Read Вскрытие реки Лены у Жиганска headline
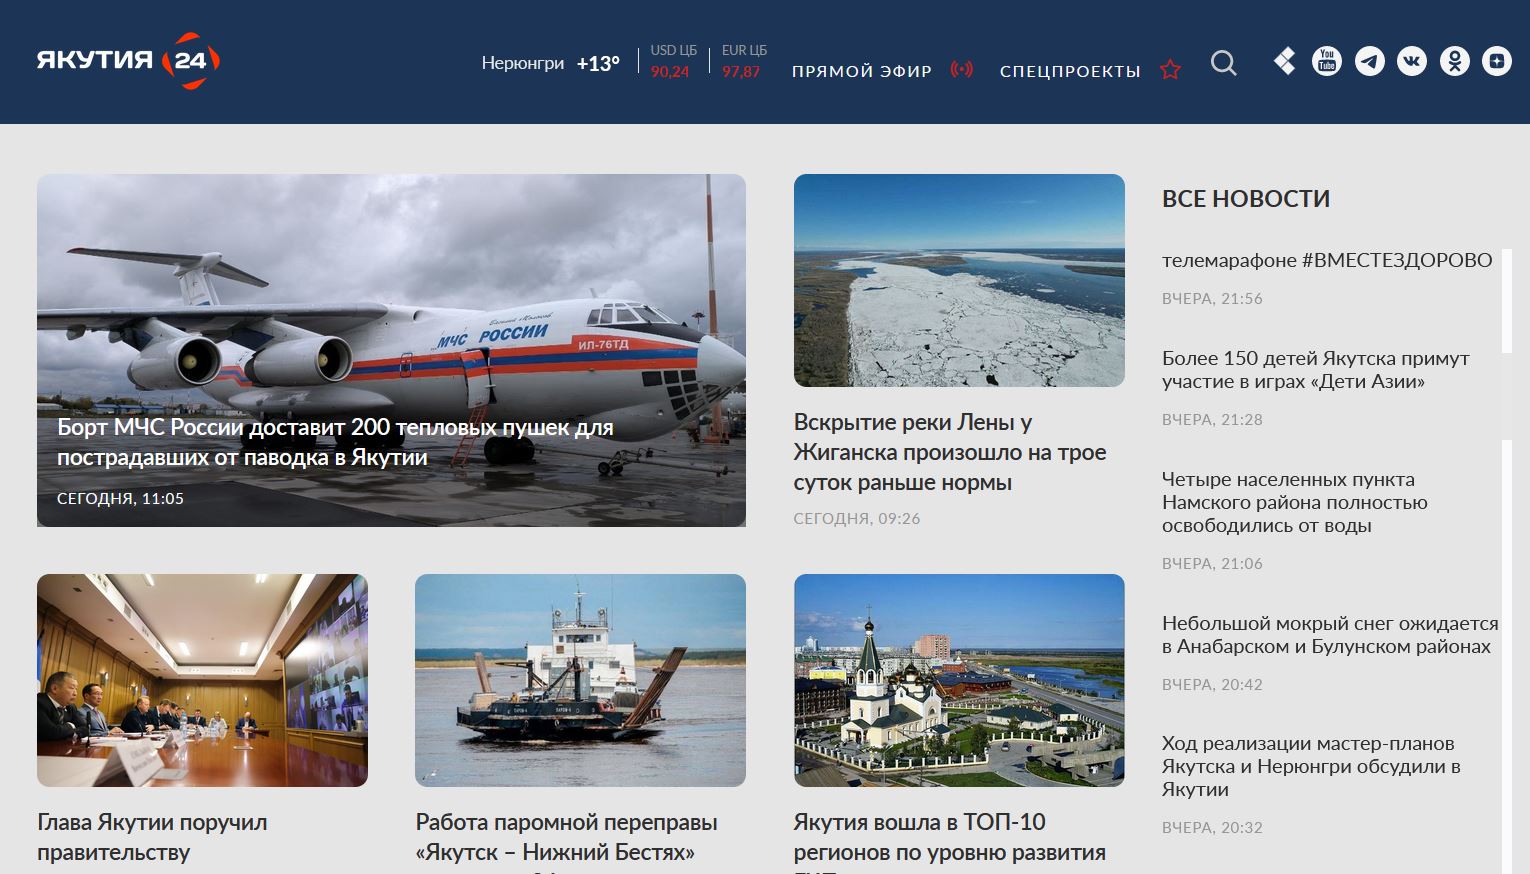 click(950, 452)
